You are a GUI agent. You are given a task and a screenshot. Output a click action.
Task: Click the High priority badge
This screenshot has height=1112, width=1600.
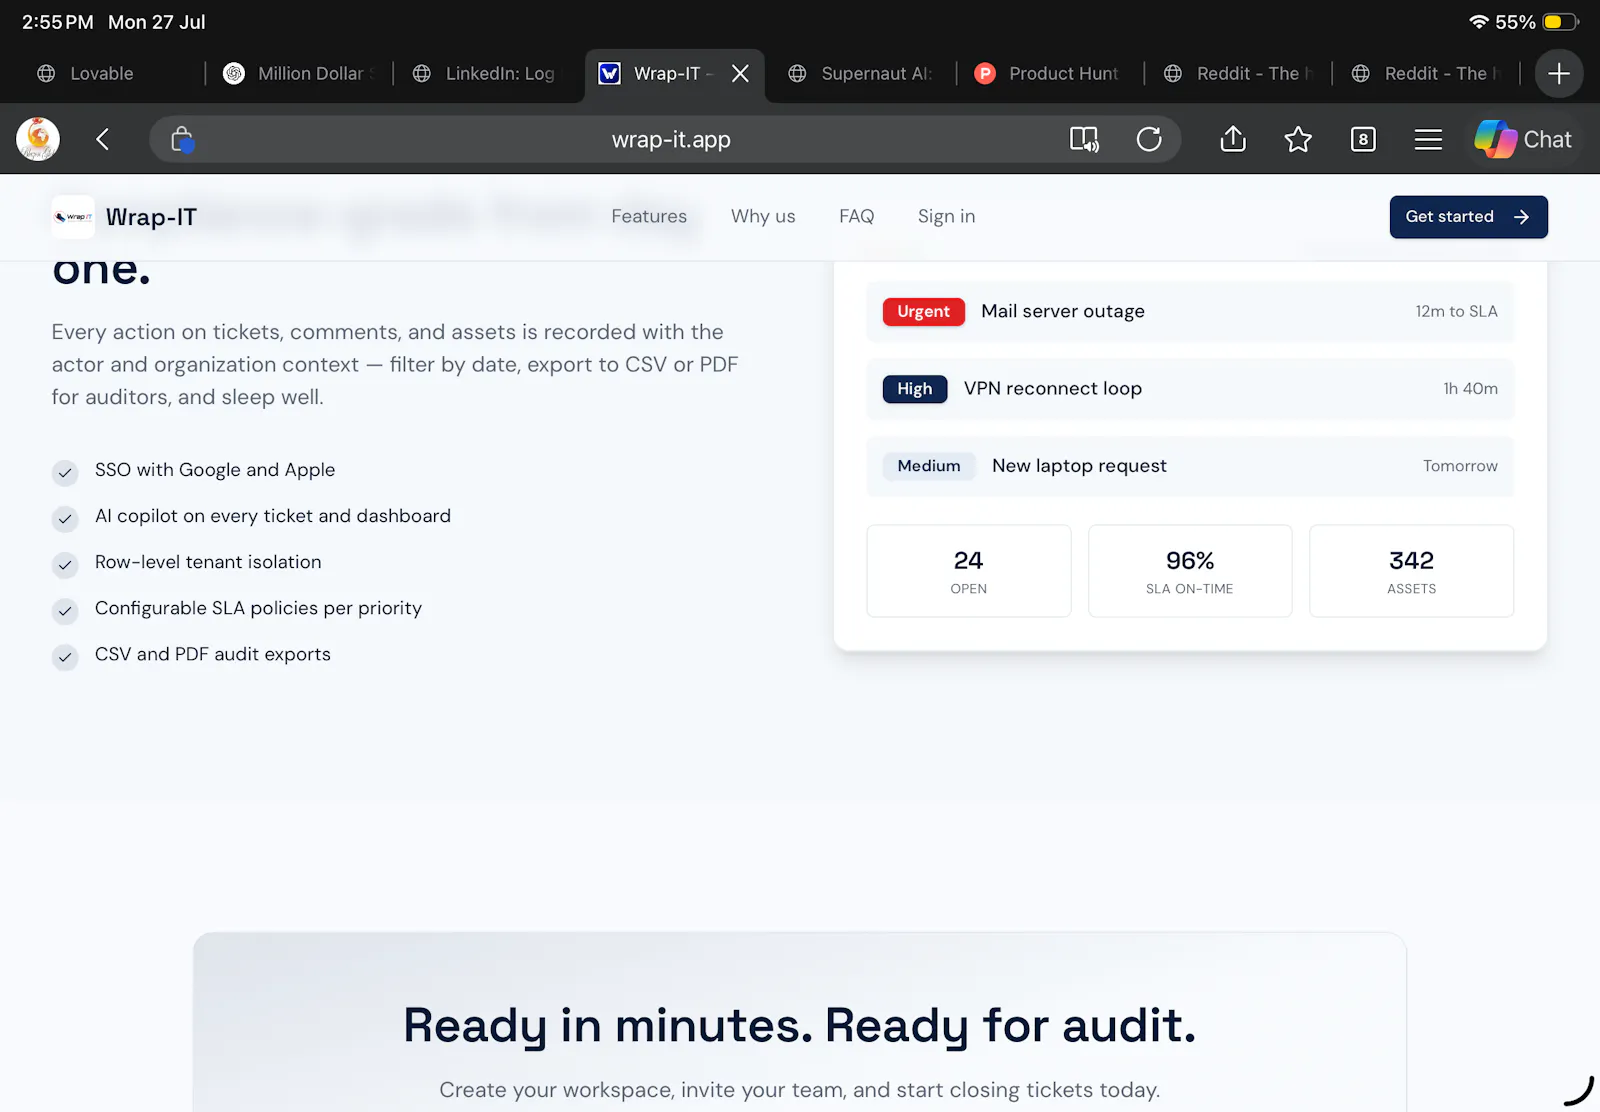914,389
